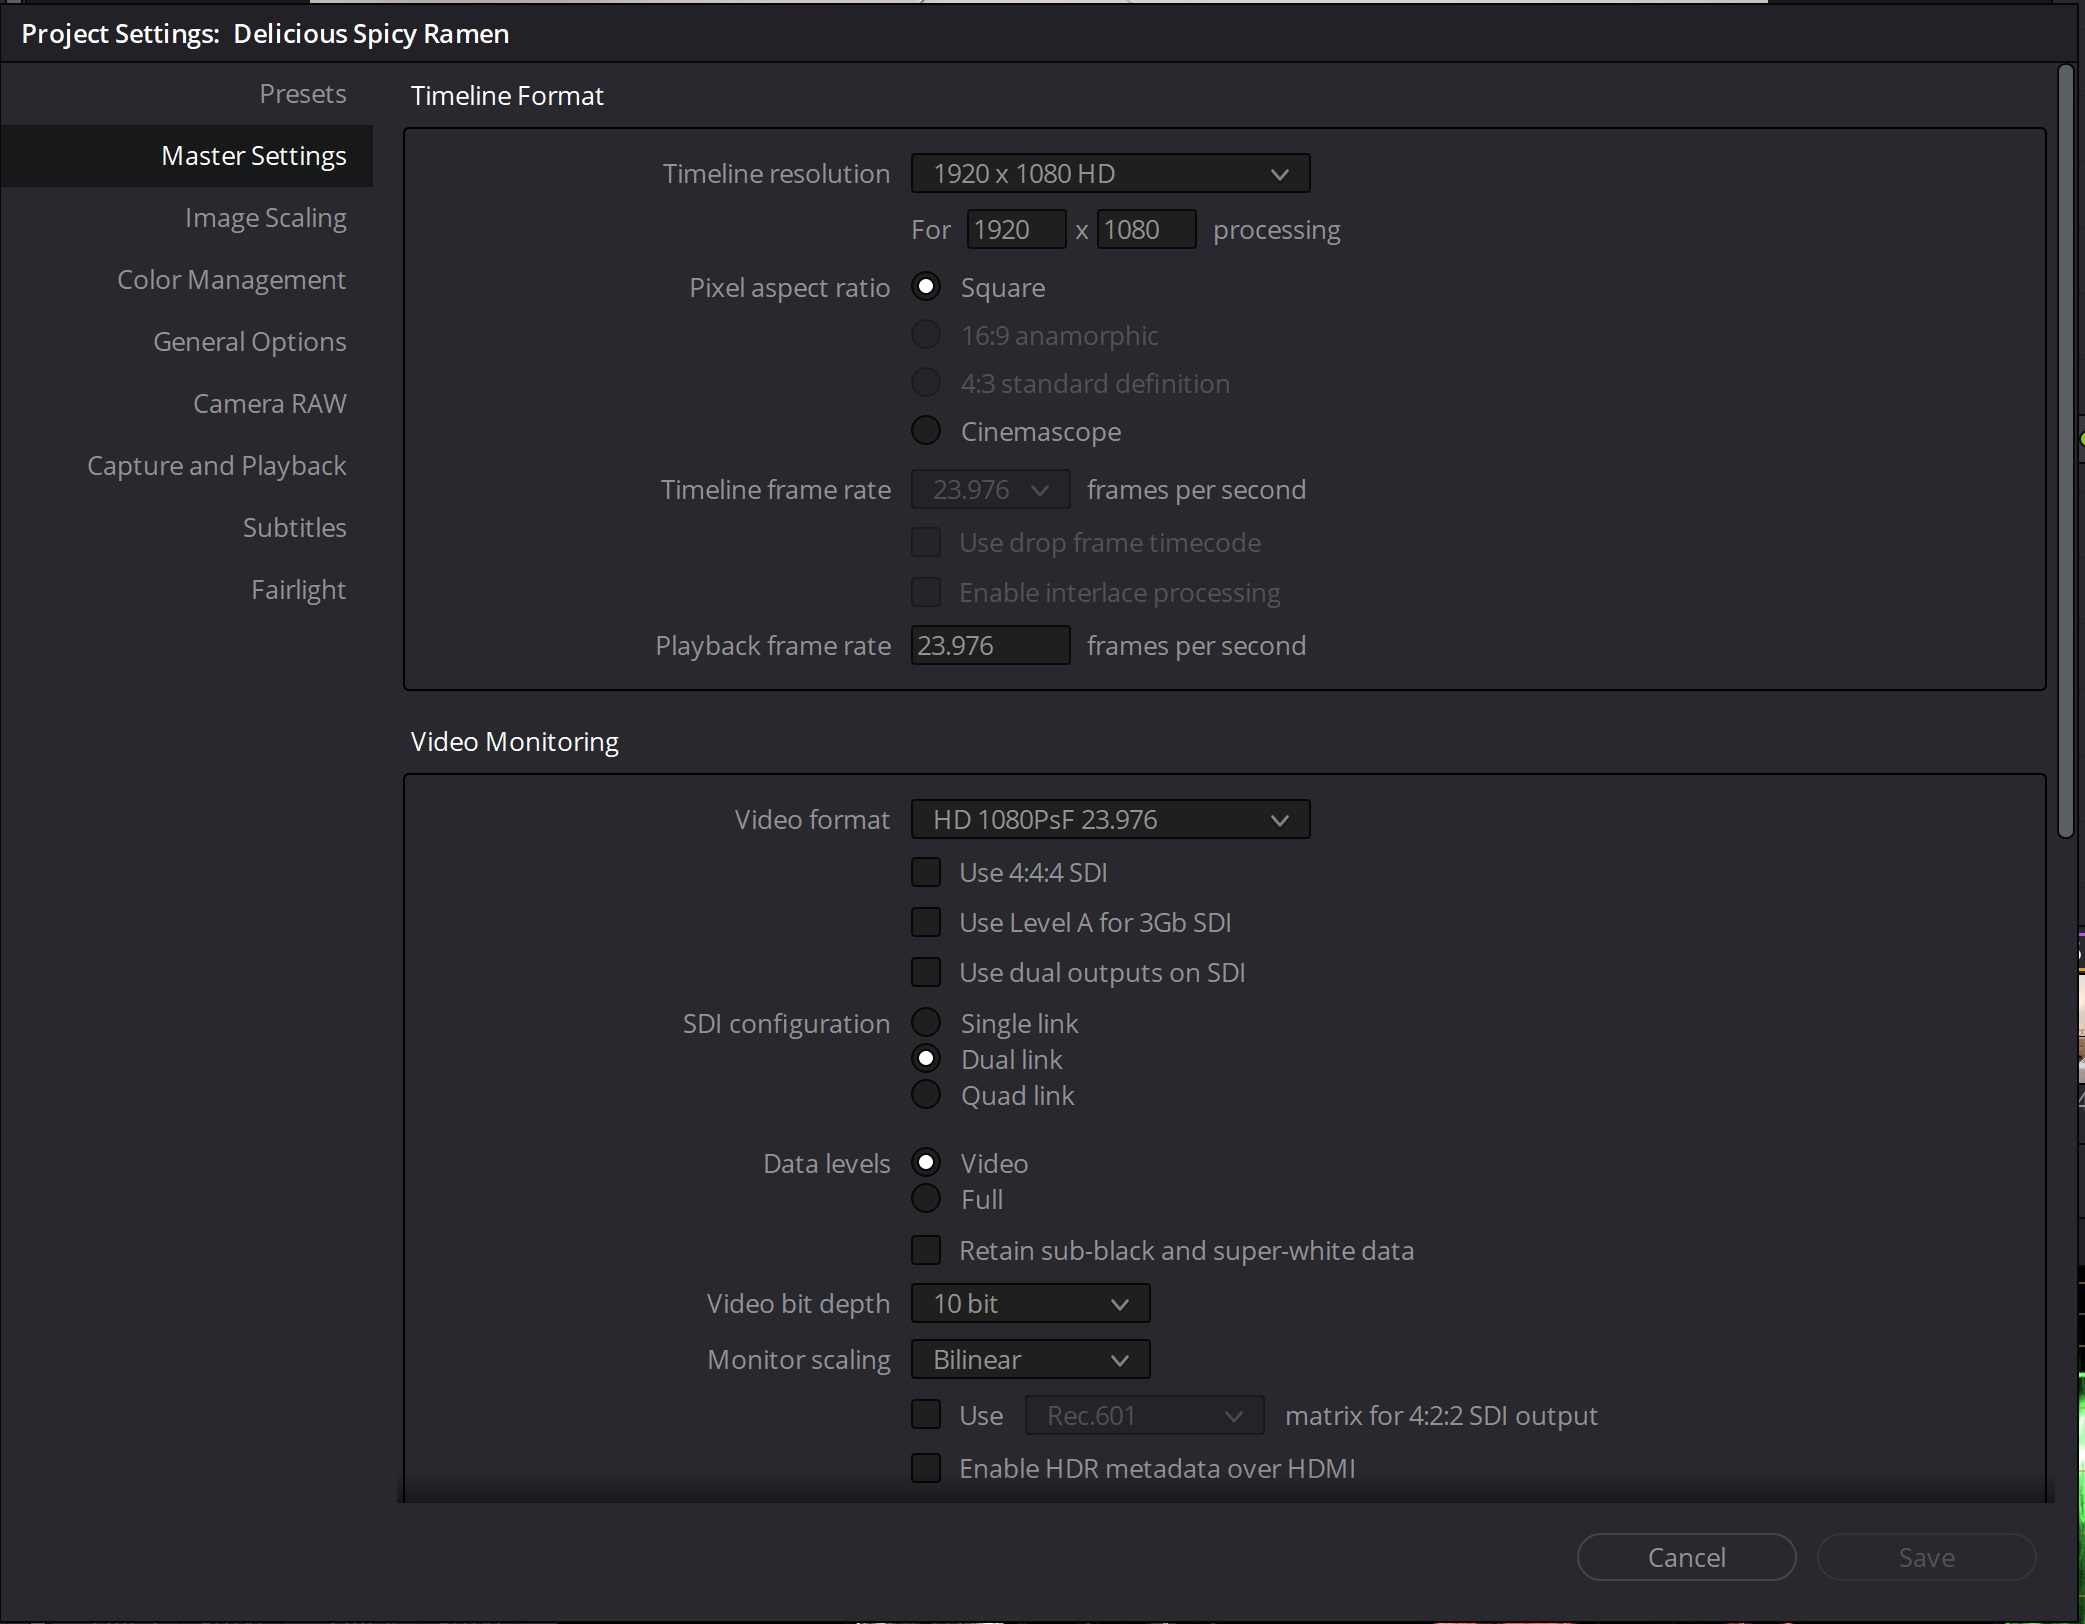
Task: Open the Monitor scaling dropdown
Action: pyautogui.click(x=1029, y=1360)
